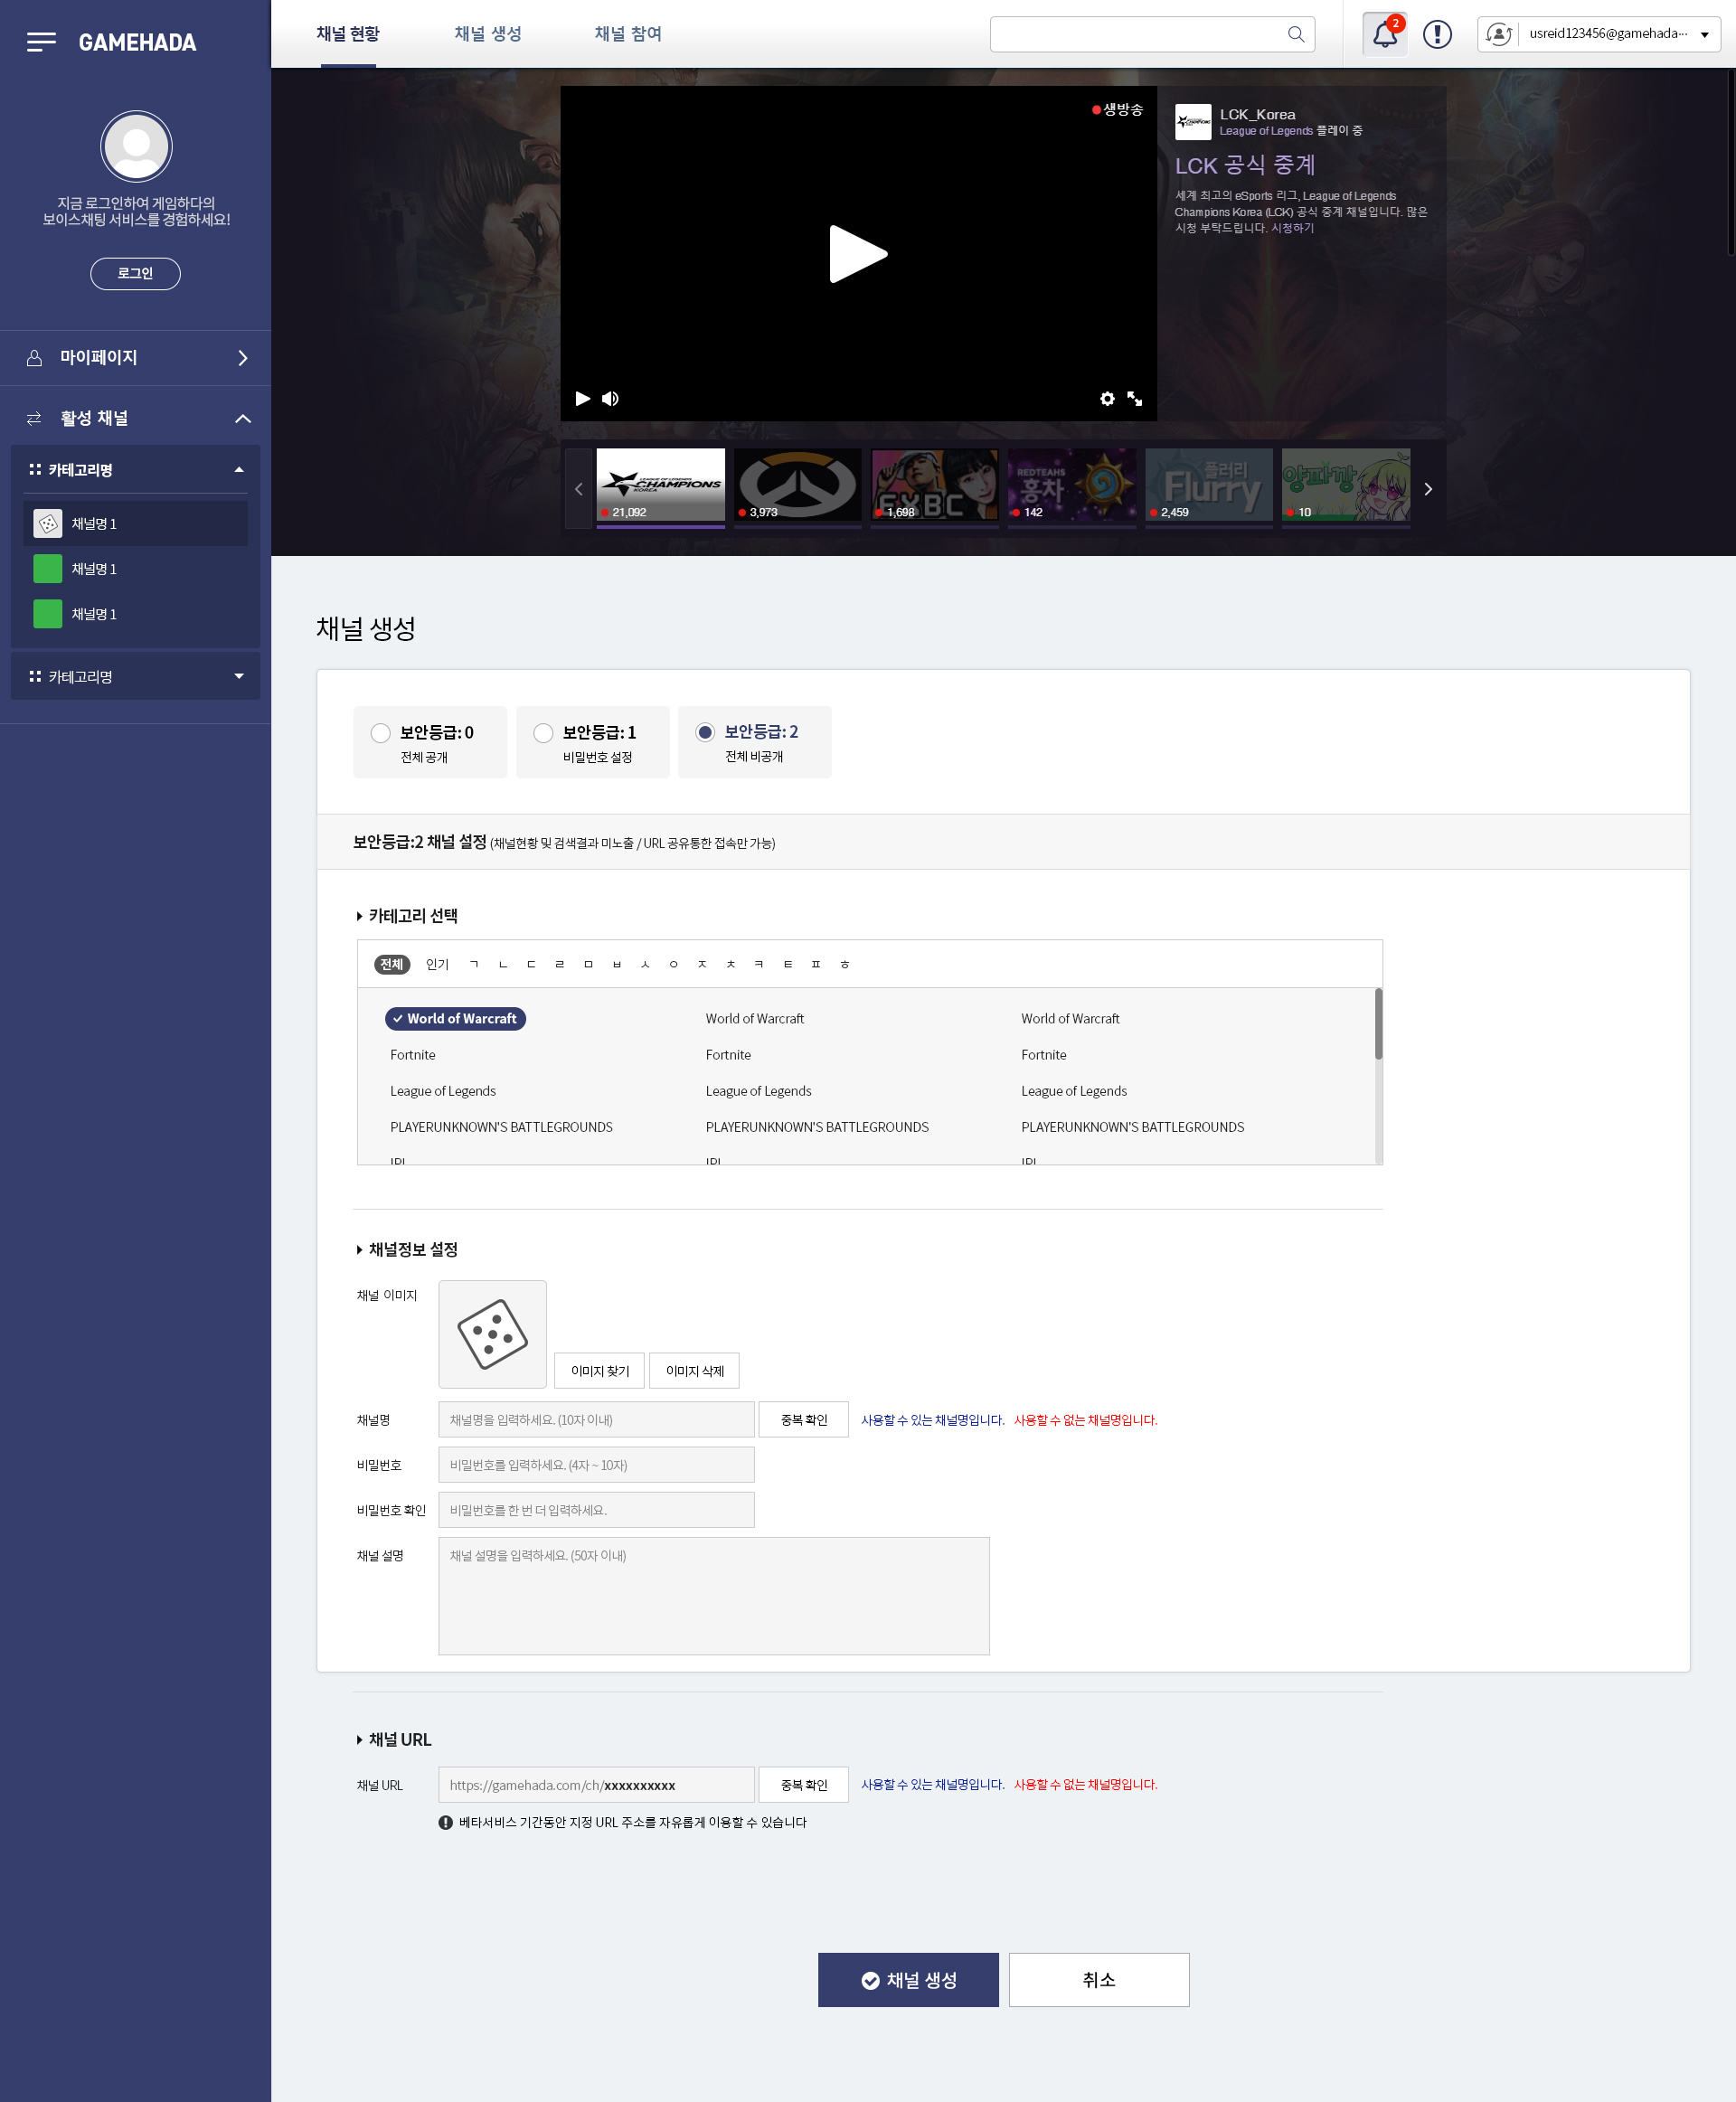This screenshot has width=1736, height=2102.
Task: Toggle fullscreen on video player
Action: (1134, 398)
